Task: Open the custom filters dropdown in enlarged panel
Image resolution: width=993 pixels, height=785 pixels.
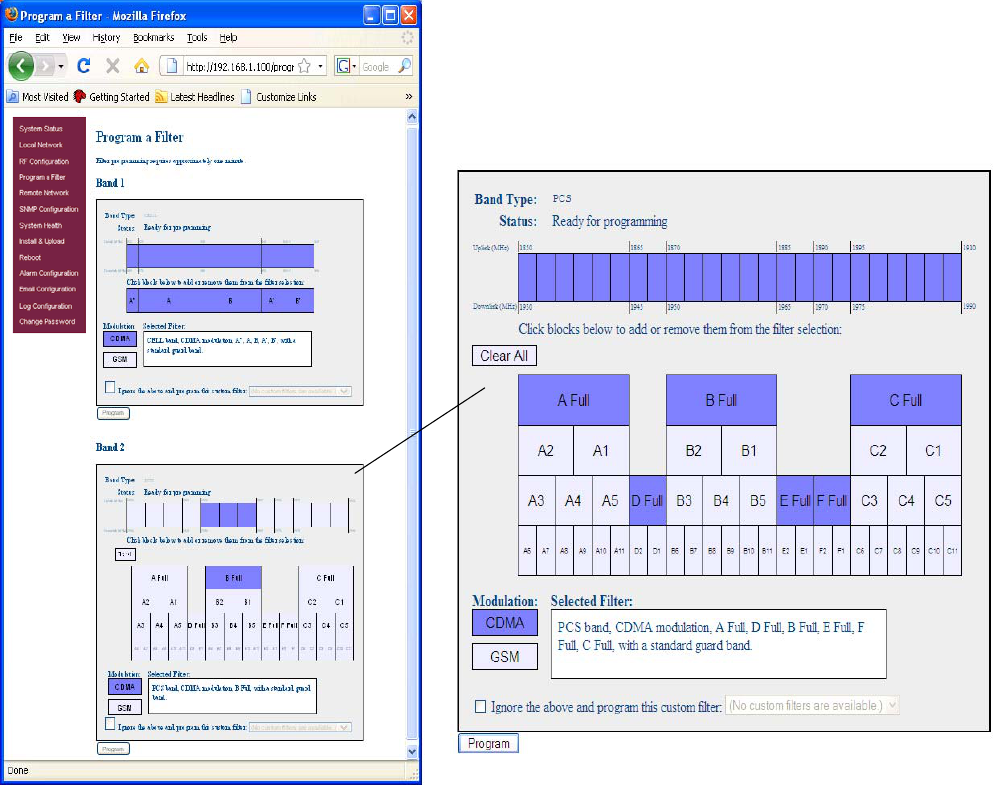Action: [x=812, y=705]
